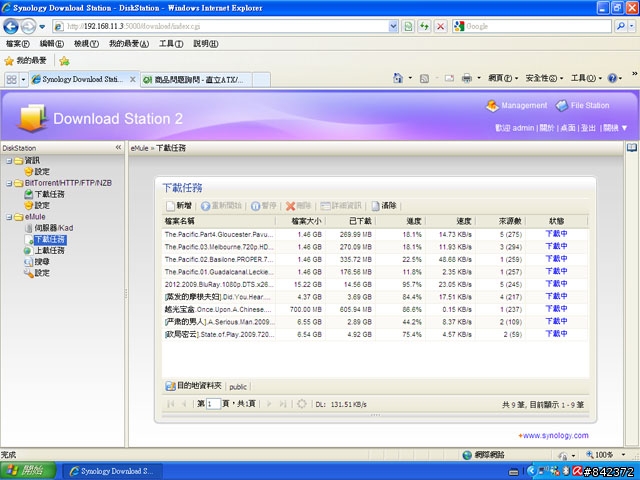Click the Windows 開始 Start button
This screenshot has width=640, height=480.
(28, 471)
